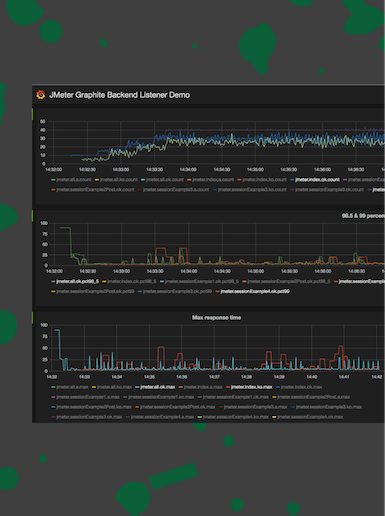
Task: Click the green row handle beside the Max response time graph
Action: tap(33, 317)
